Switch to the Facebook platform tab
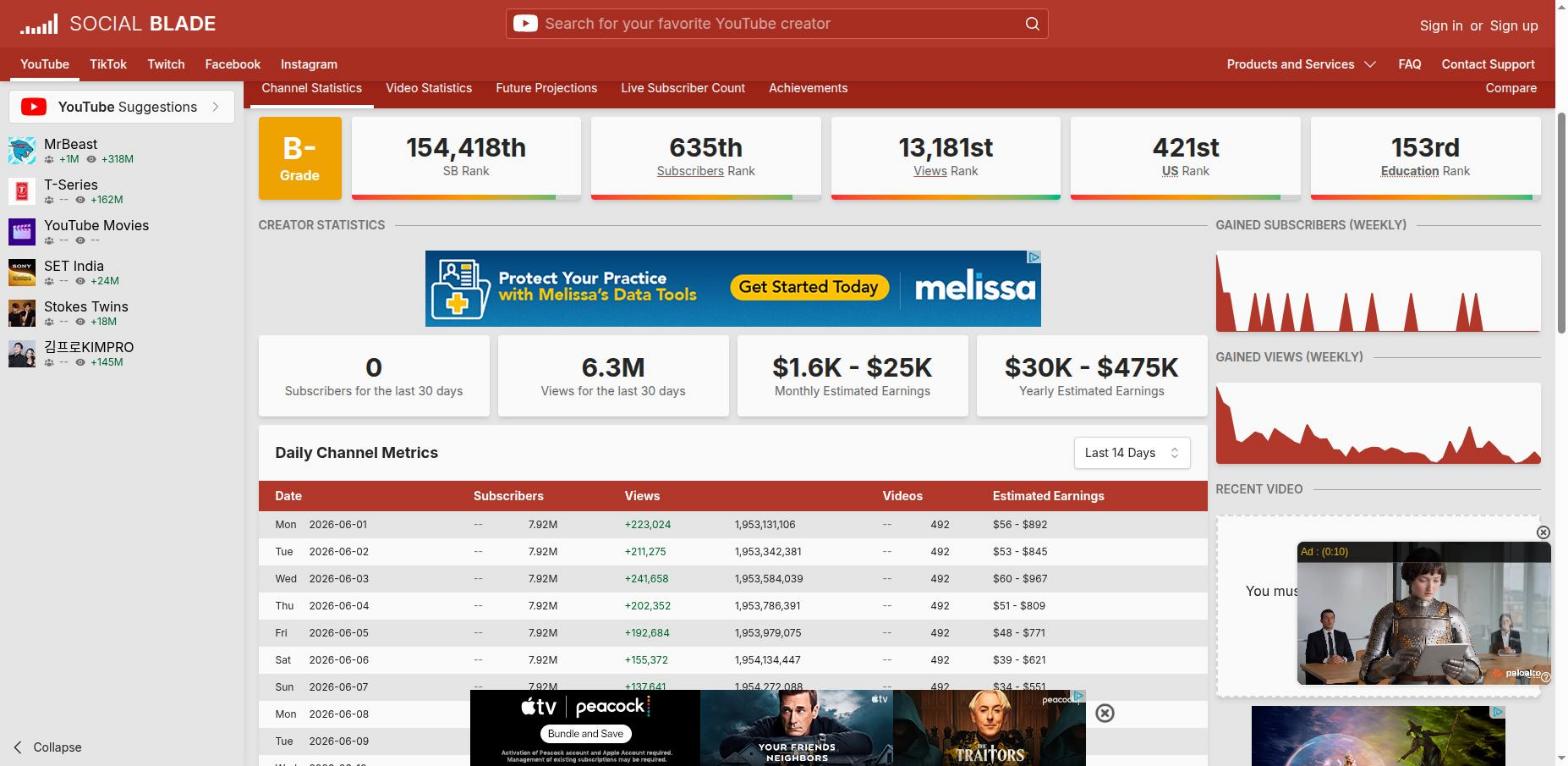 coord(233,64)
